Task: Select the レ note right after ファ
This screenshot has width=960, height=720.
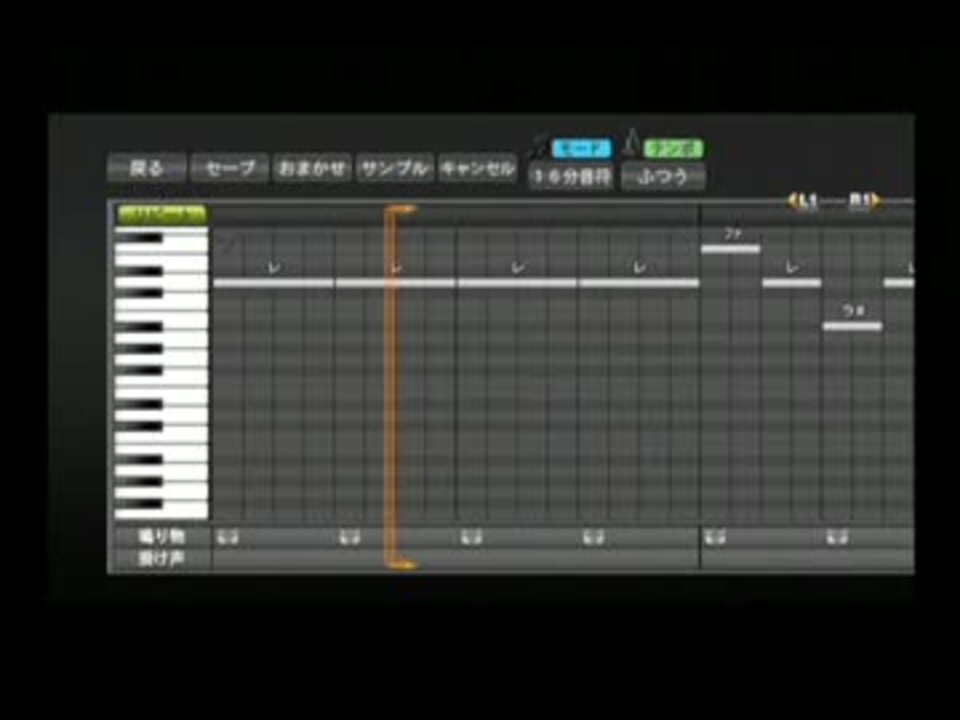Action: point(792,283)
